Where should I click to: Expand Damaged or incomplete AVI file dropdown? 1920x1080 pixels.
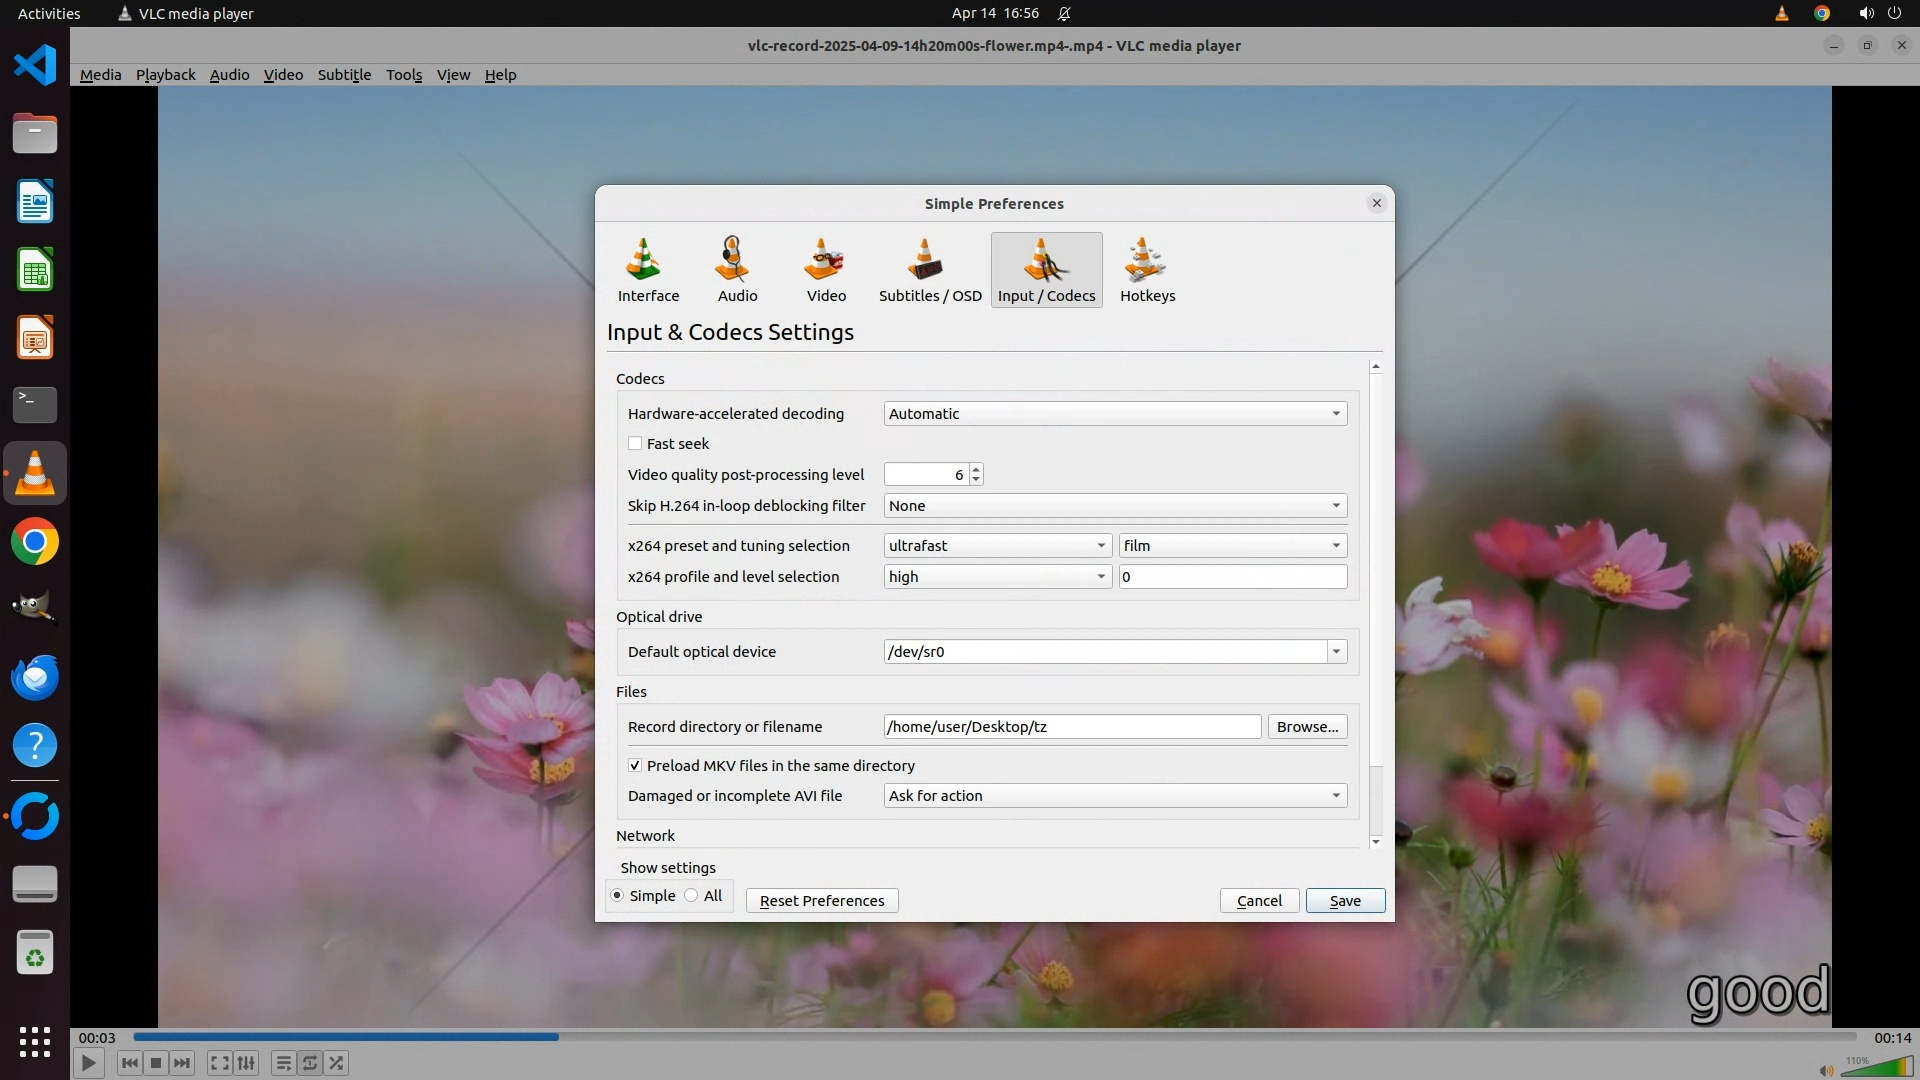coord(1114,795)
